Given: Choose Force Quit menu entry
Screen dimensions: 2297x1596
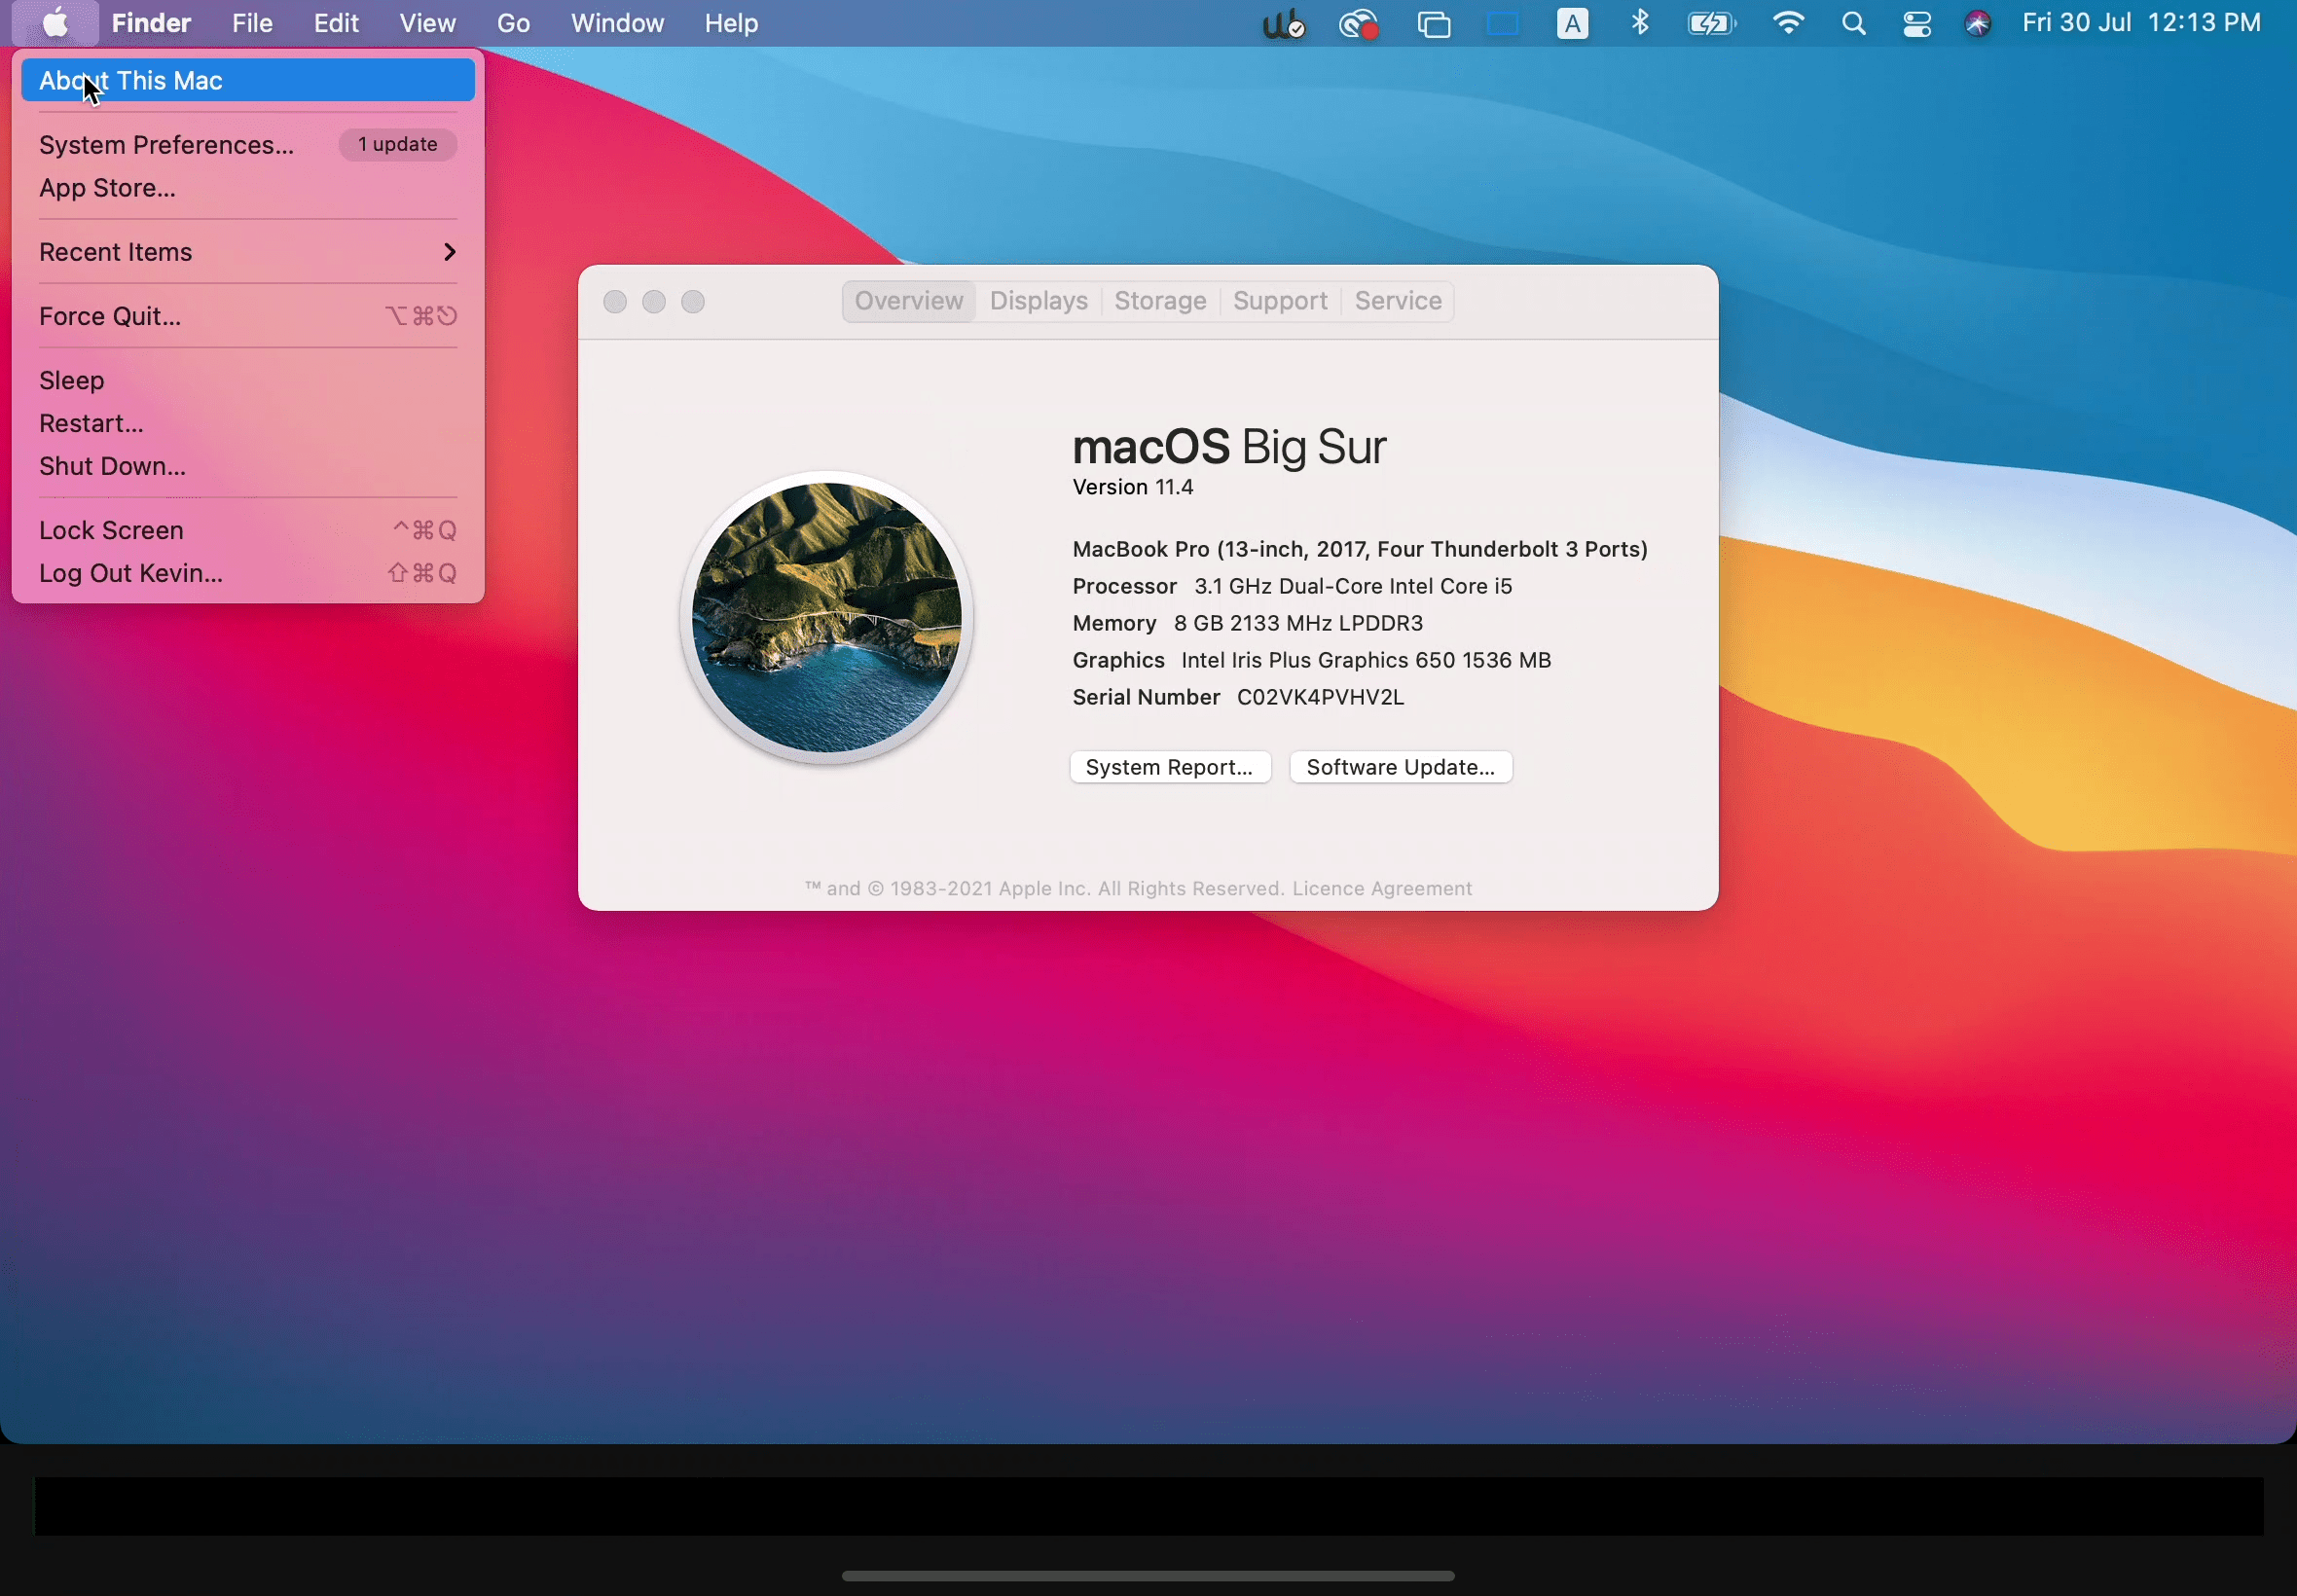Looking at the screenshot, I should [x=248, y=316].
